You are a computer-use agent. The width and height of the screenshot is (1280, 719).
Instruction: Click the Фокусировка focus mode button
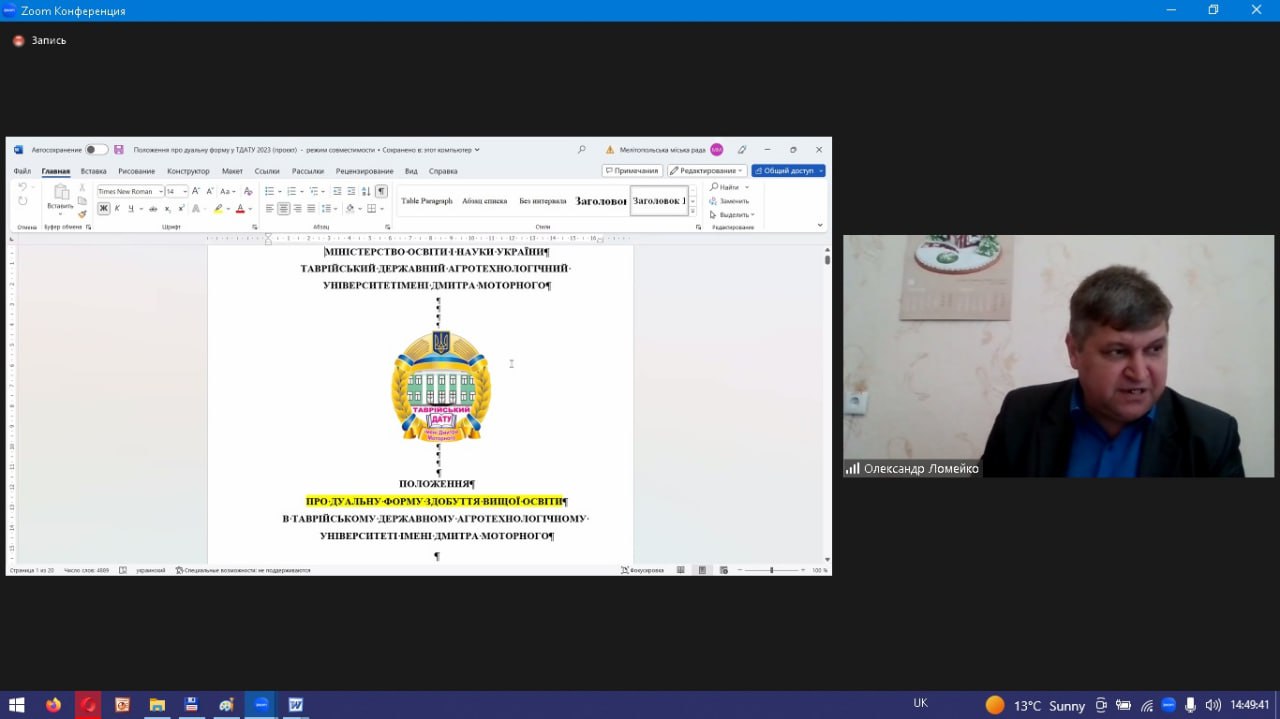point(643,570)
